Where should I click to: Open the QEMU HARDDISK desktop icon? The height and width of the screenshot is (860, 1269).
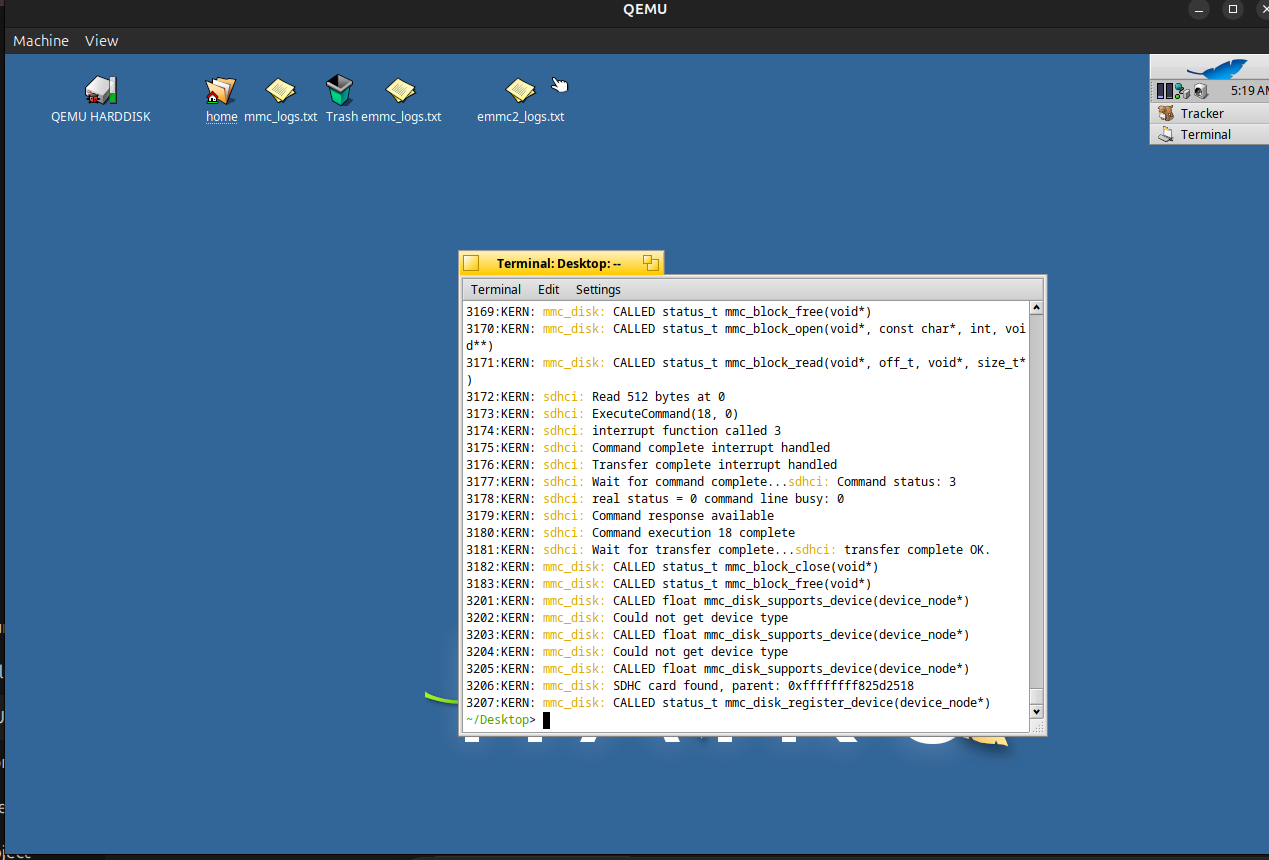point(100,91)
